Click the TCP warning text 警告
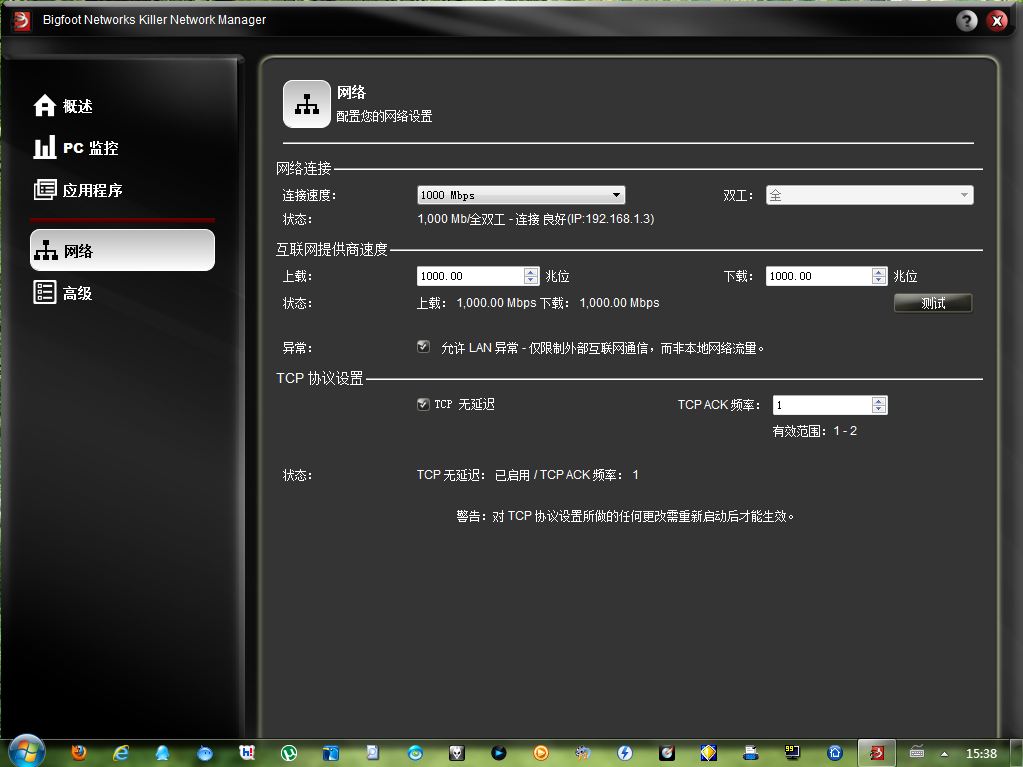This screenshot has width=1023, height=767. pos(625,517)
